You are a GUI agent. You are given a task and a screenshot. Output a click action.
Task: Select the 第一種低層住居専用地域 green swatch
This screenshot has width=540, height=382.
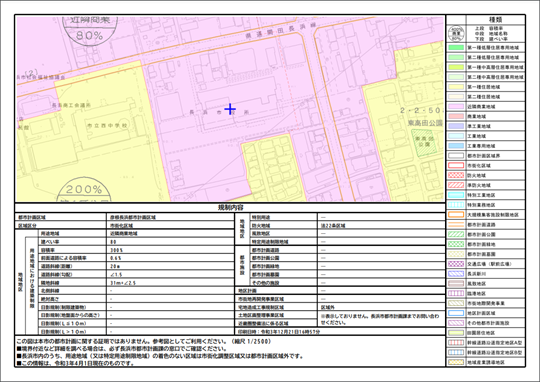coord(456,47)
